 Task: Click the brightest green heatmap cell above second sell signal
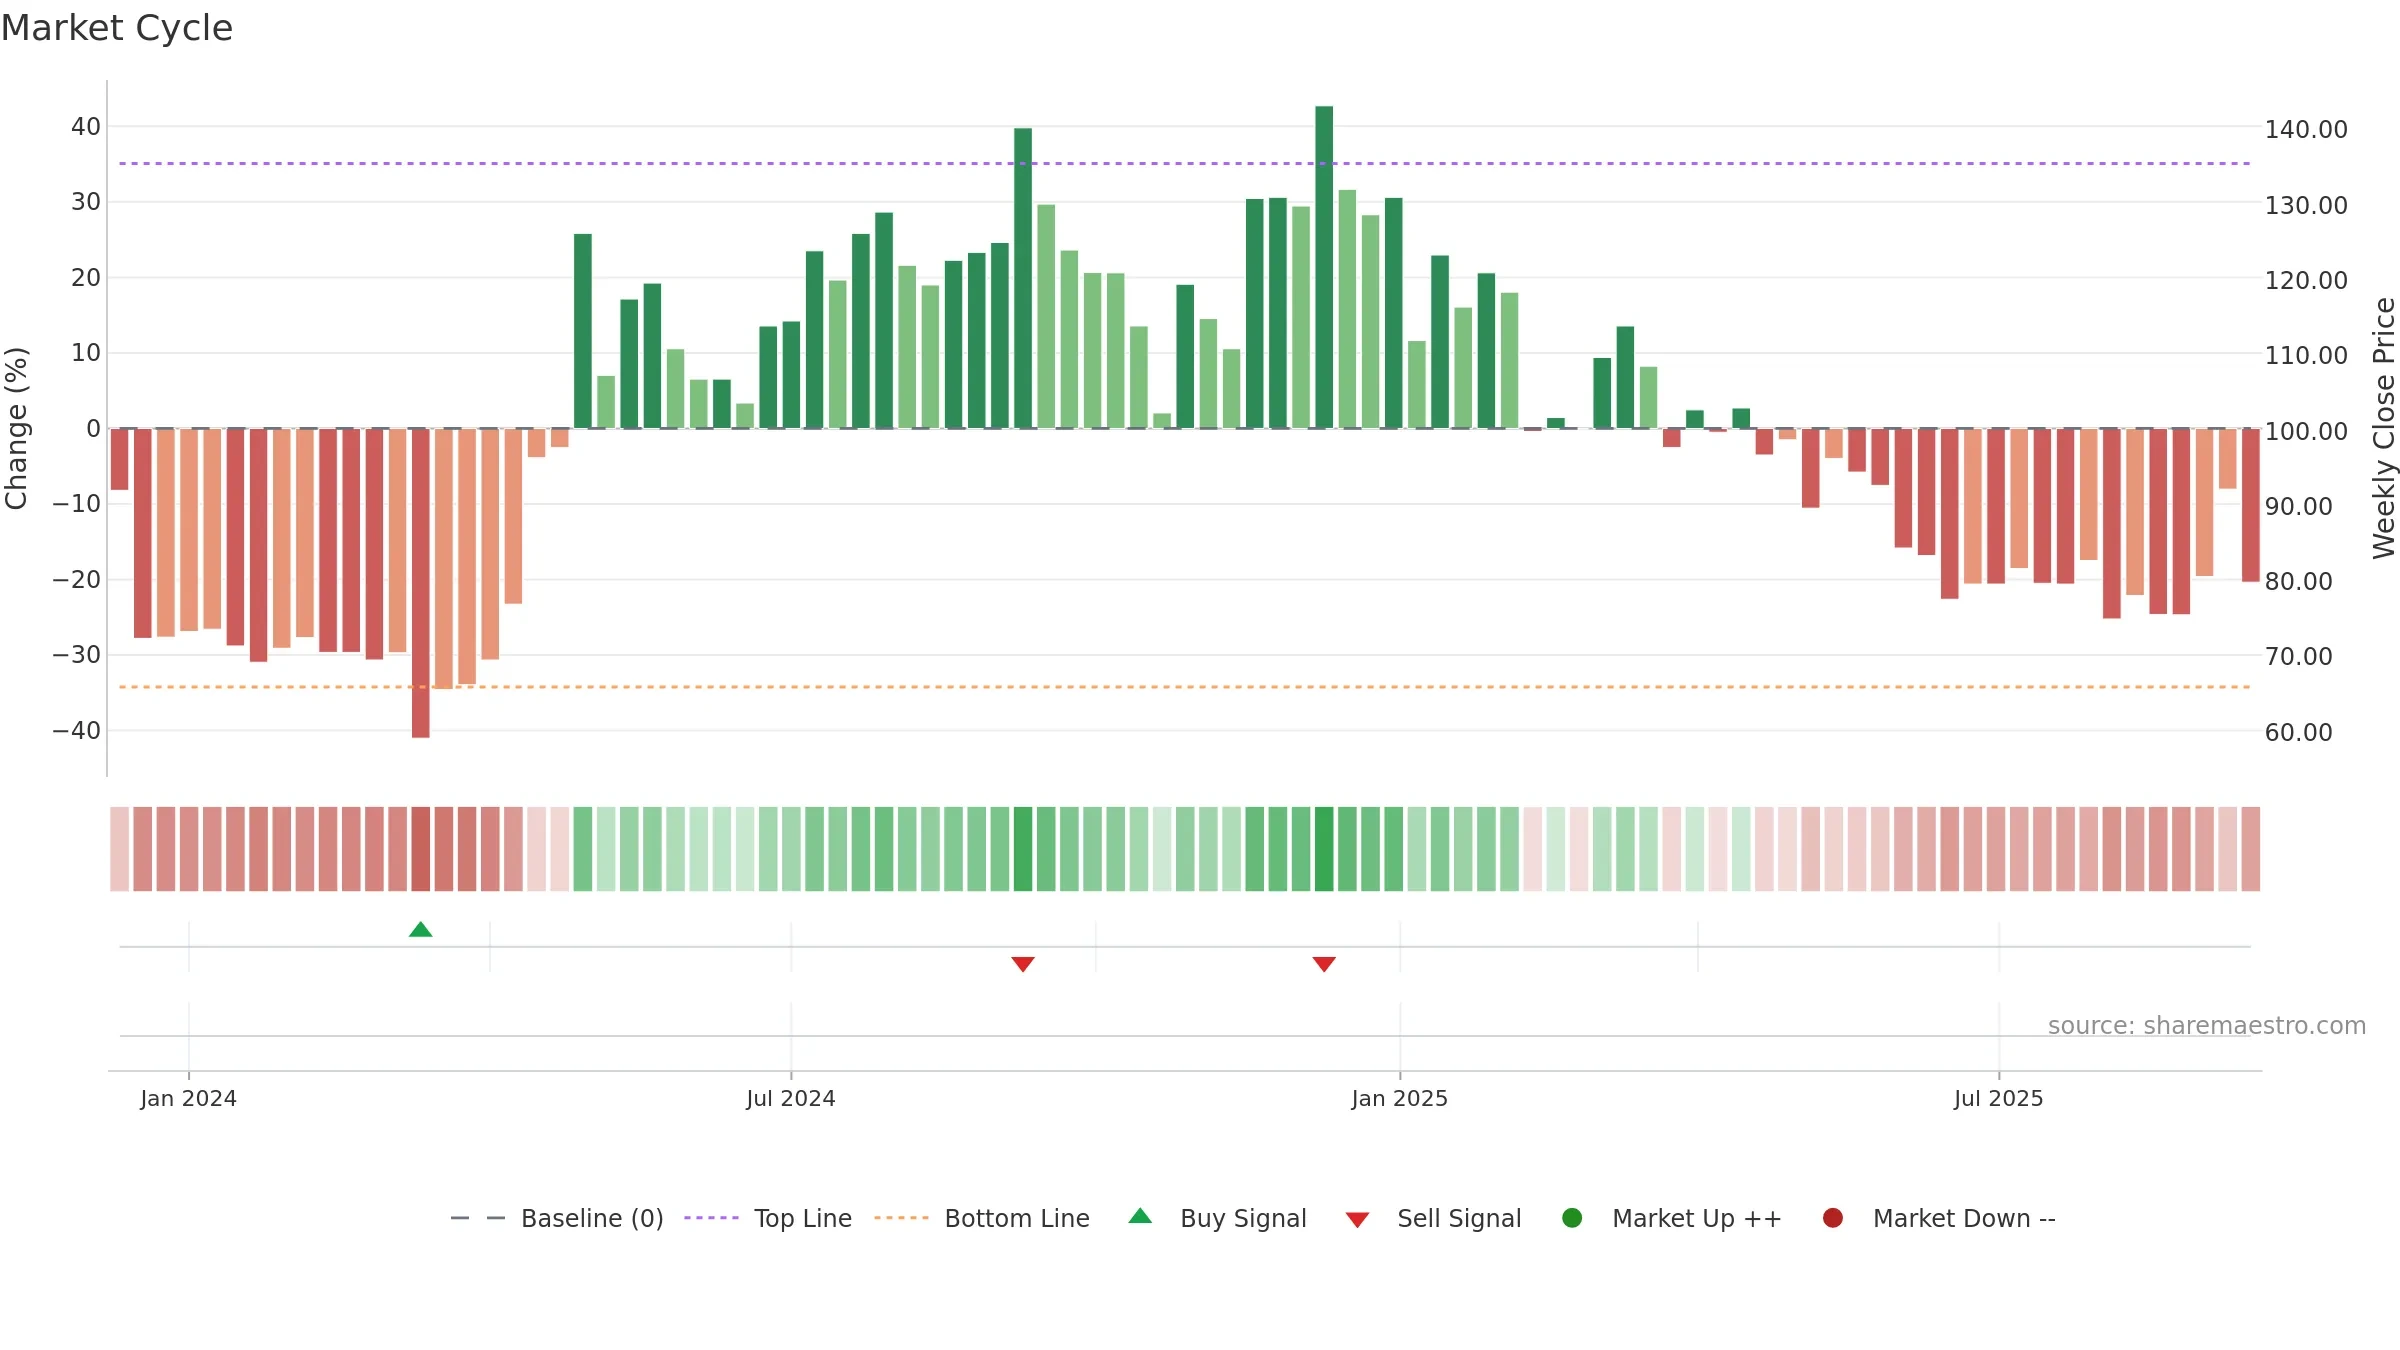[1324, 849]
